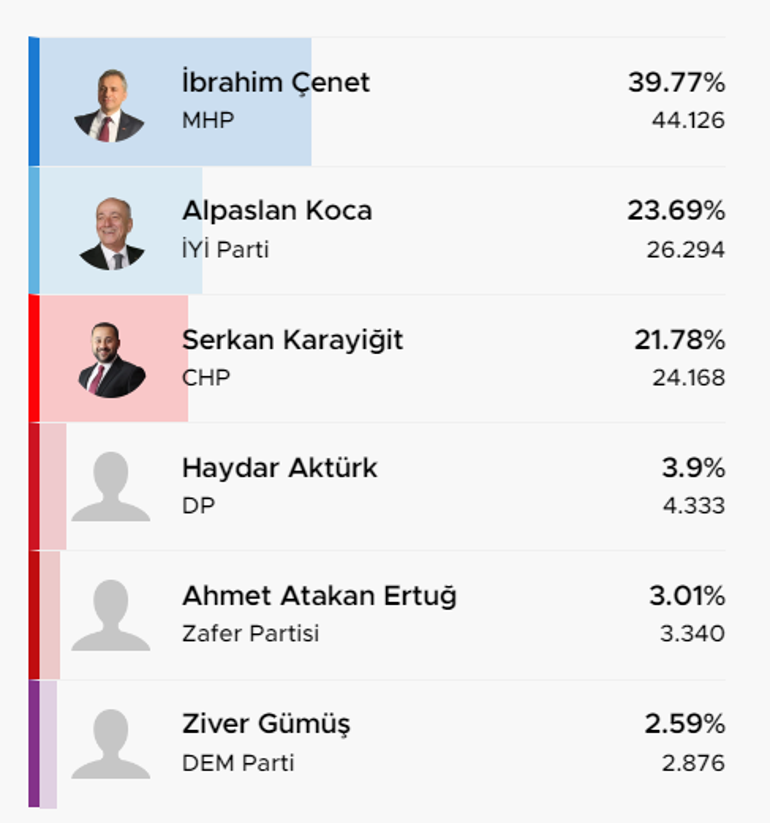
Task: Click Haydar Aktürk's placeholder avatar icon
Action: click(111, 487)
